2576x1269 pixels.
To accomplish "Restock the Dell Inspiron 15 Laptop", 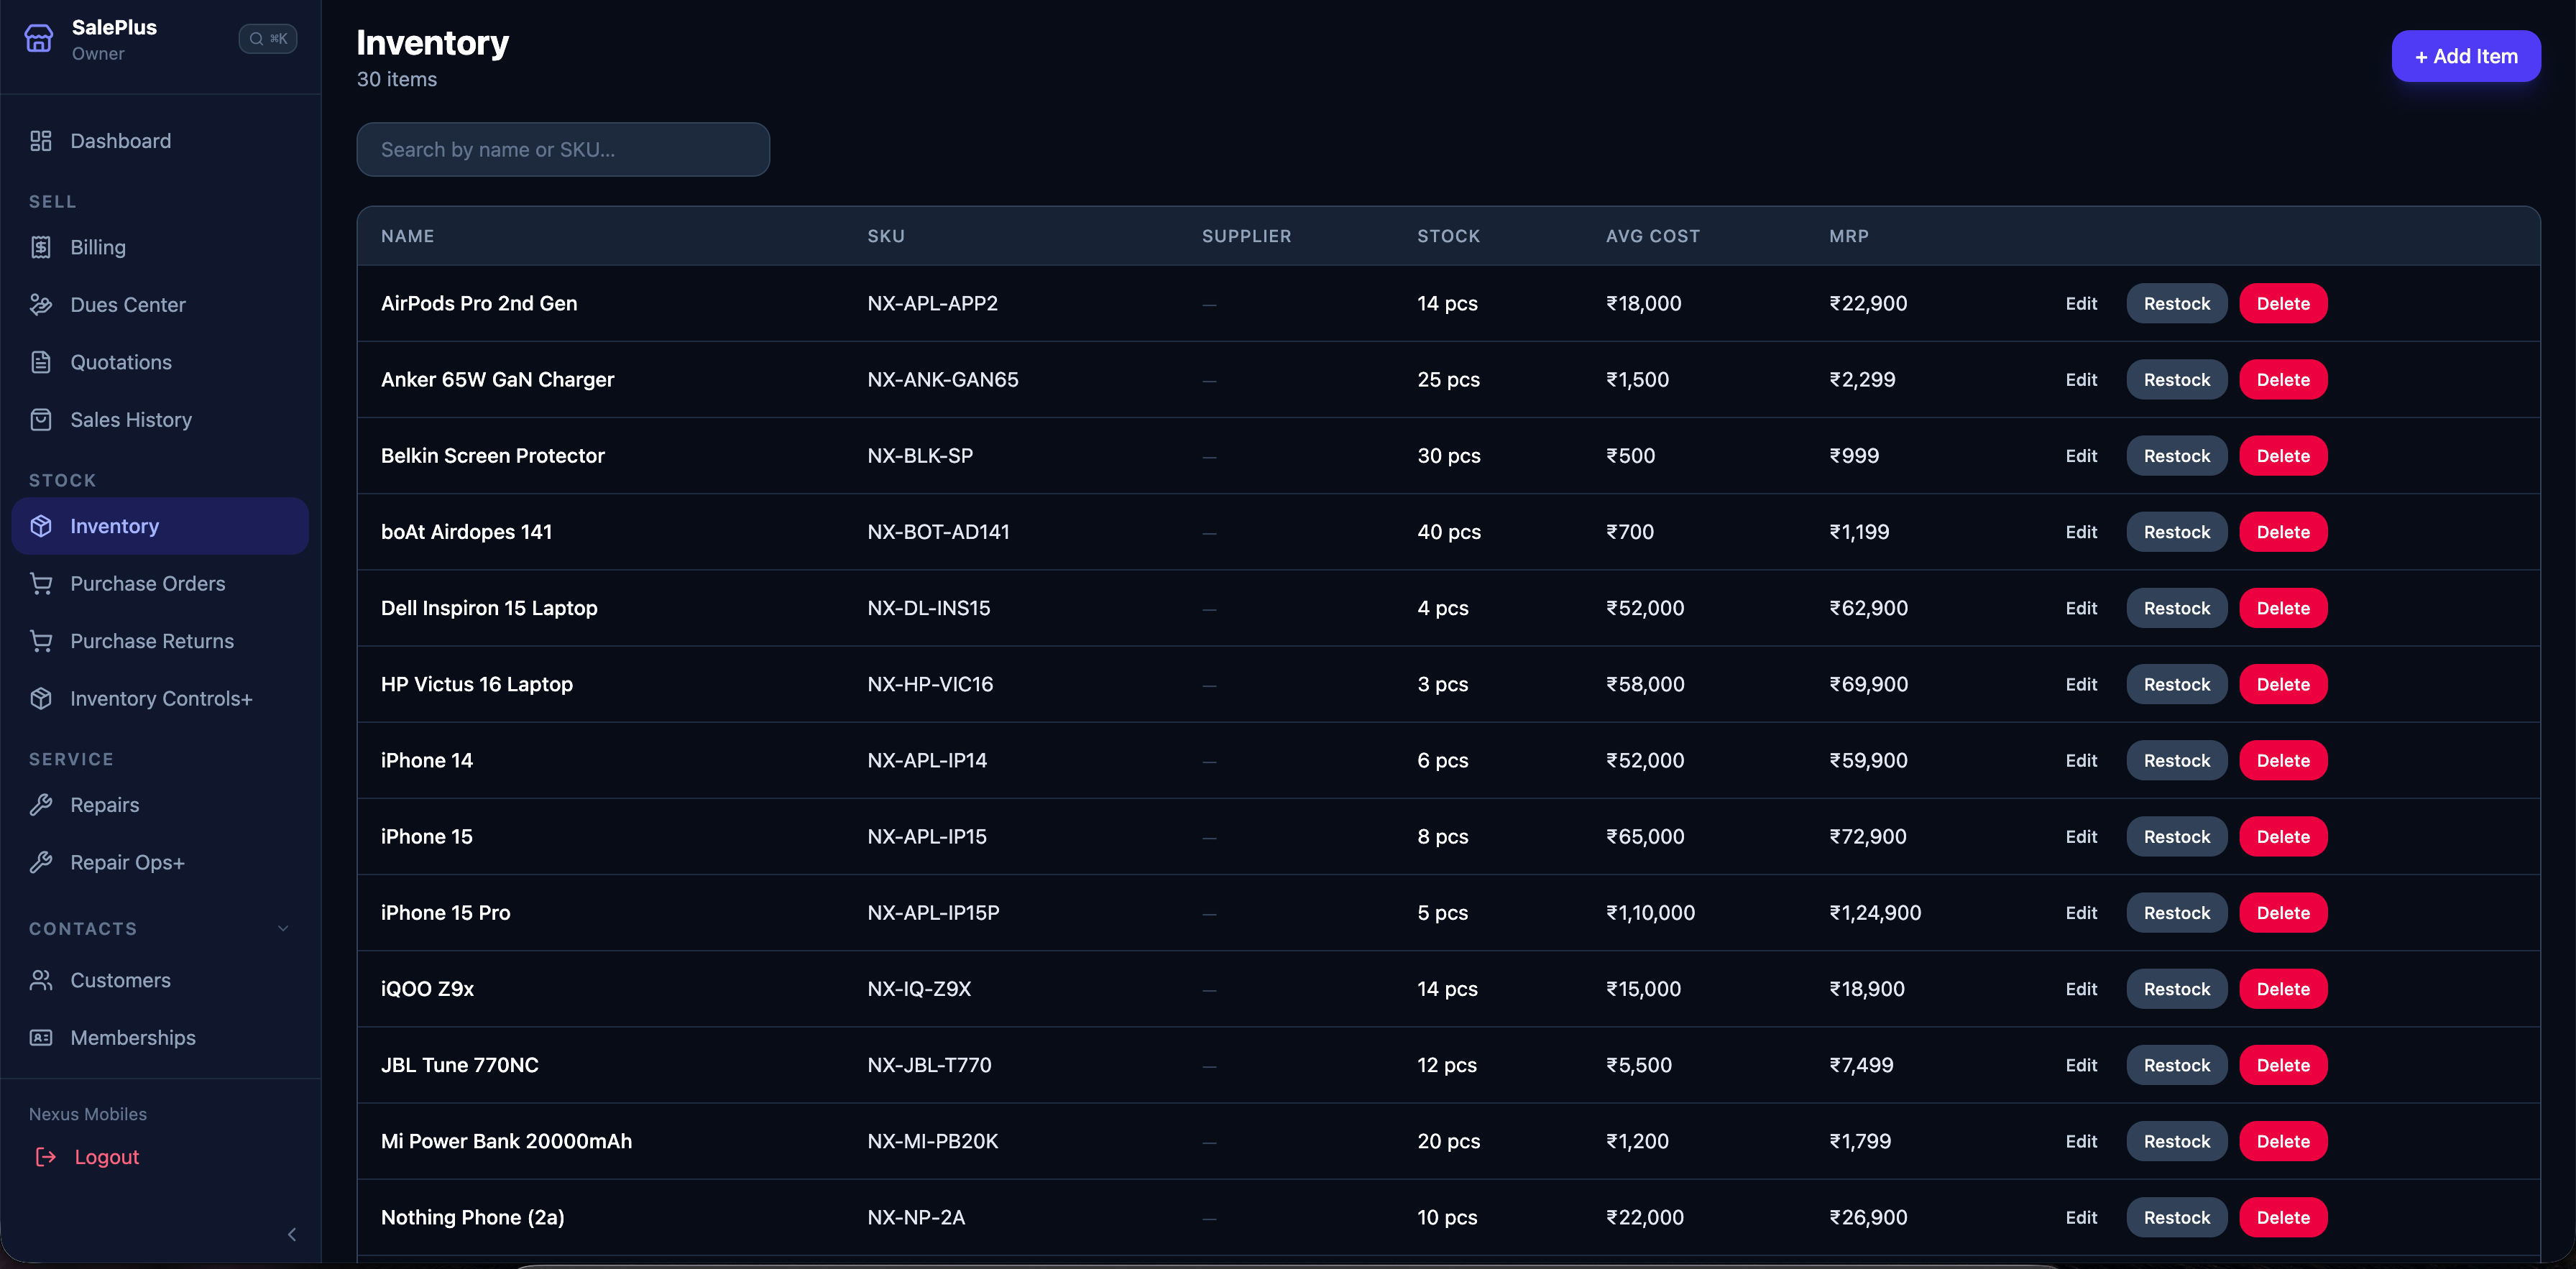I will 2176,607.
